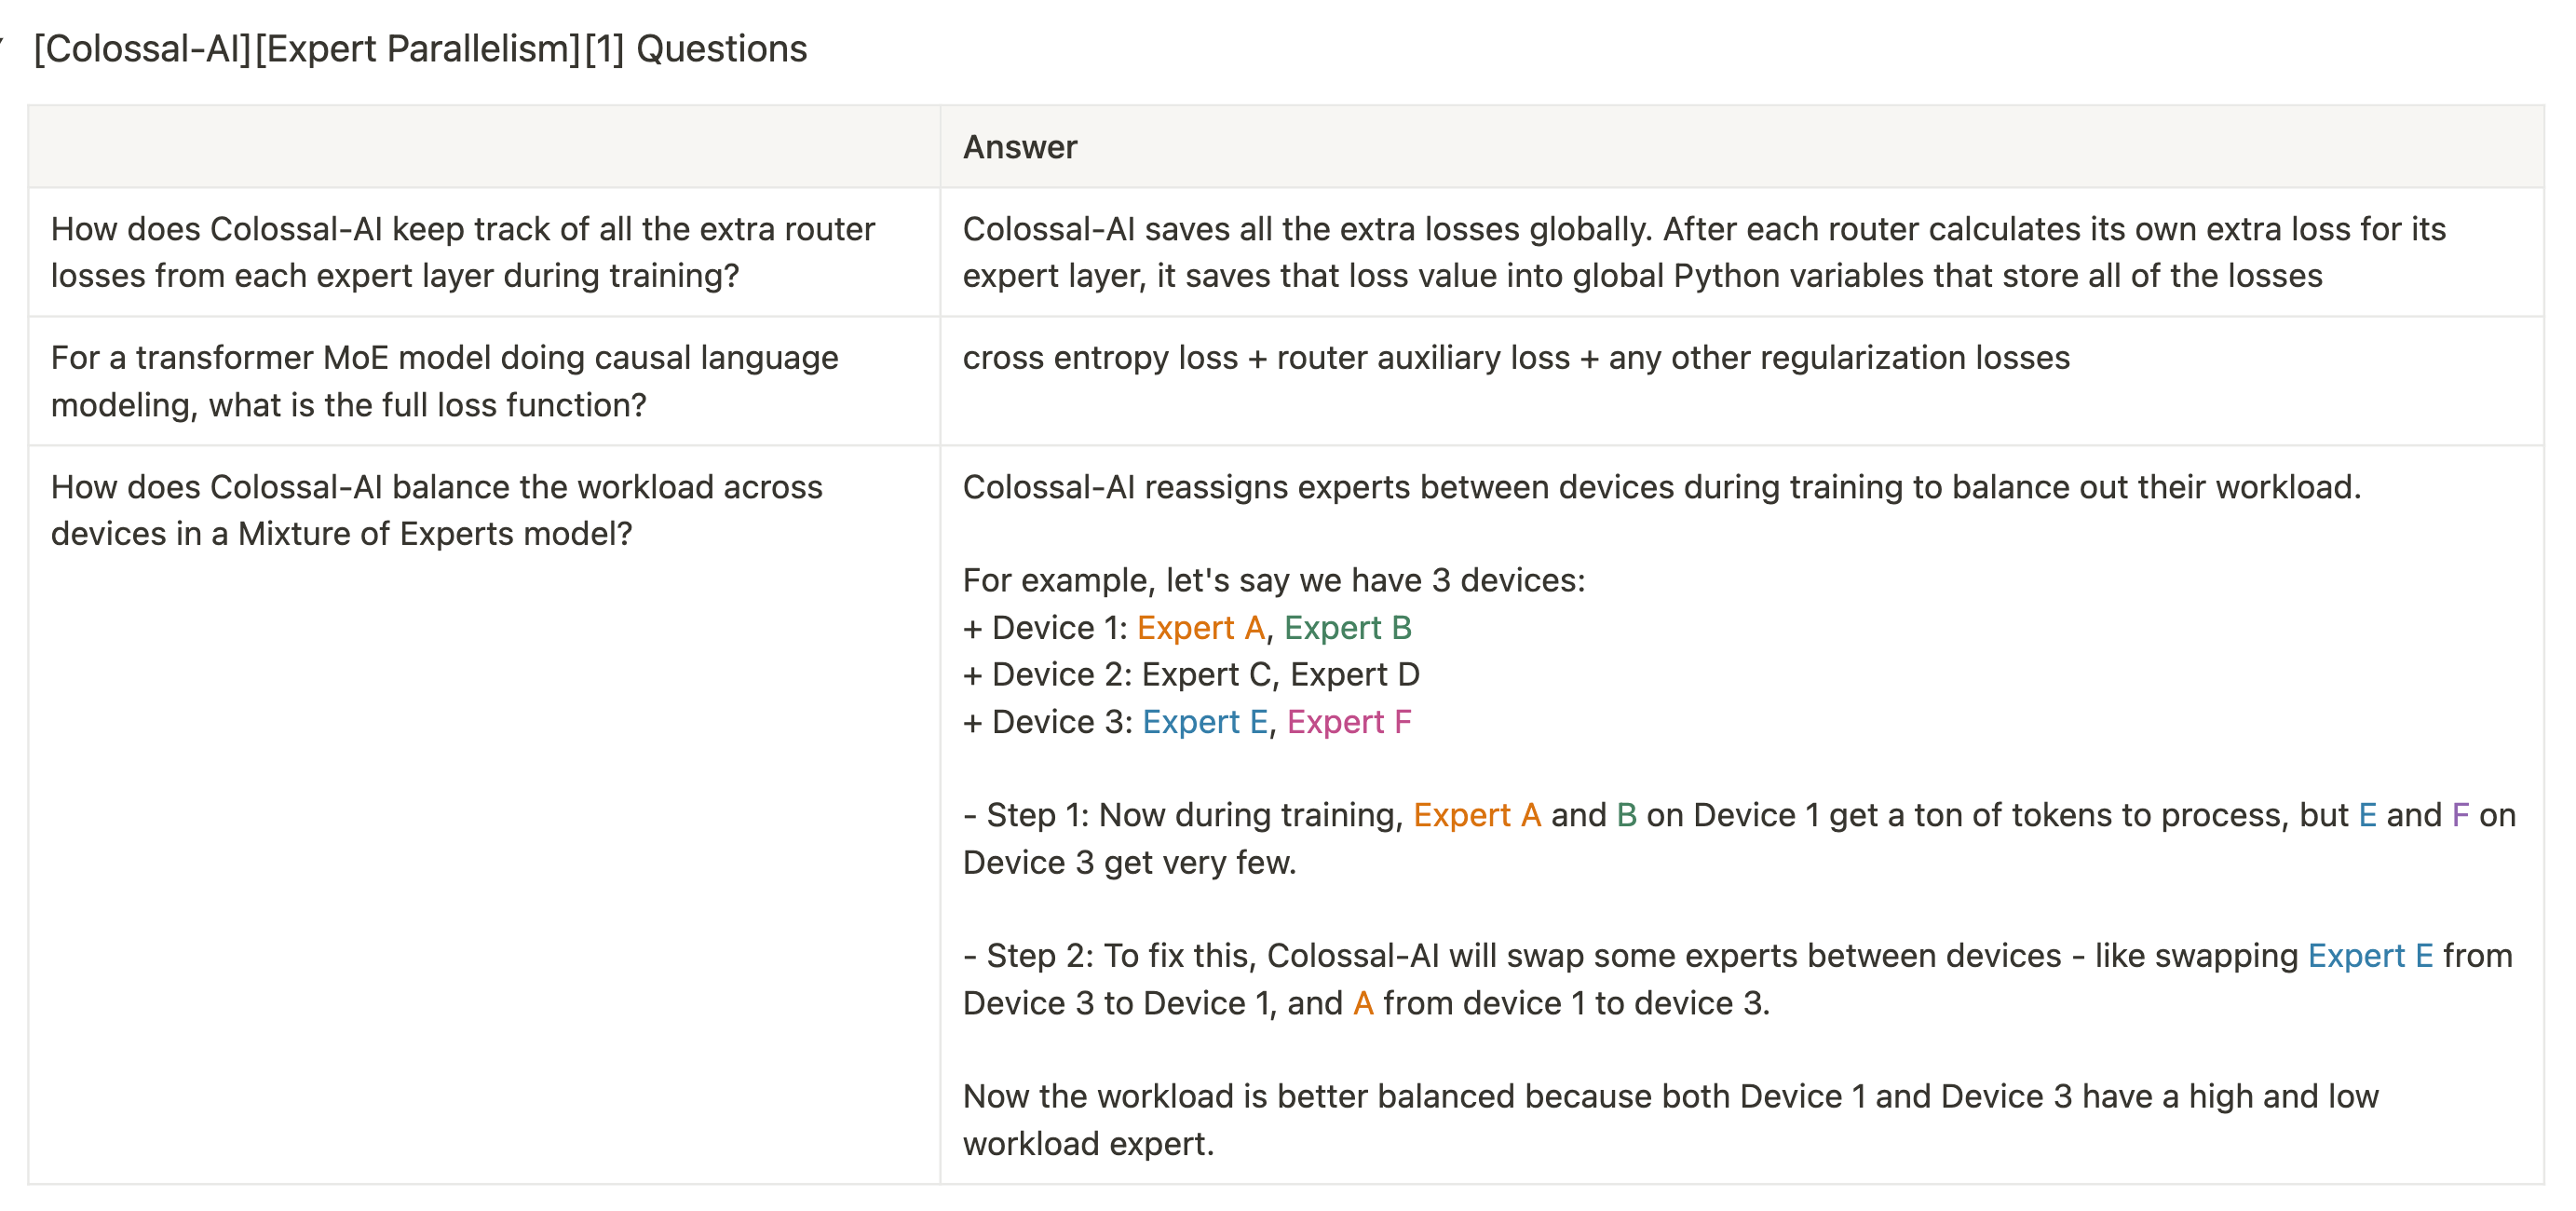Click the 'Colossal-AI reassigns experts between devices' sentence

(x=1661, y=487)
